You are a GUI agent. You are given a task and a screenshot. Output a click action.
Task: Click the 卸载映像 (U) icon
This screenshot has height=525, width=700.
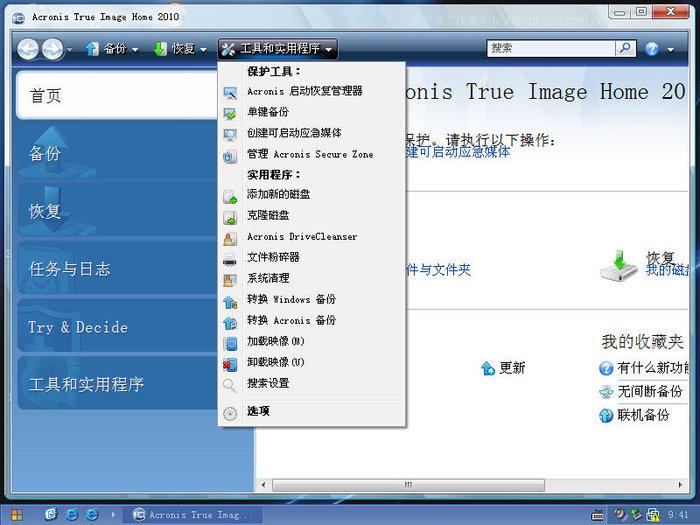coord(230,364)
